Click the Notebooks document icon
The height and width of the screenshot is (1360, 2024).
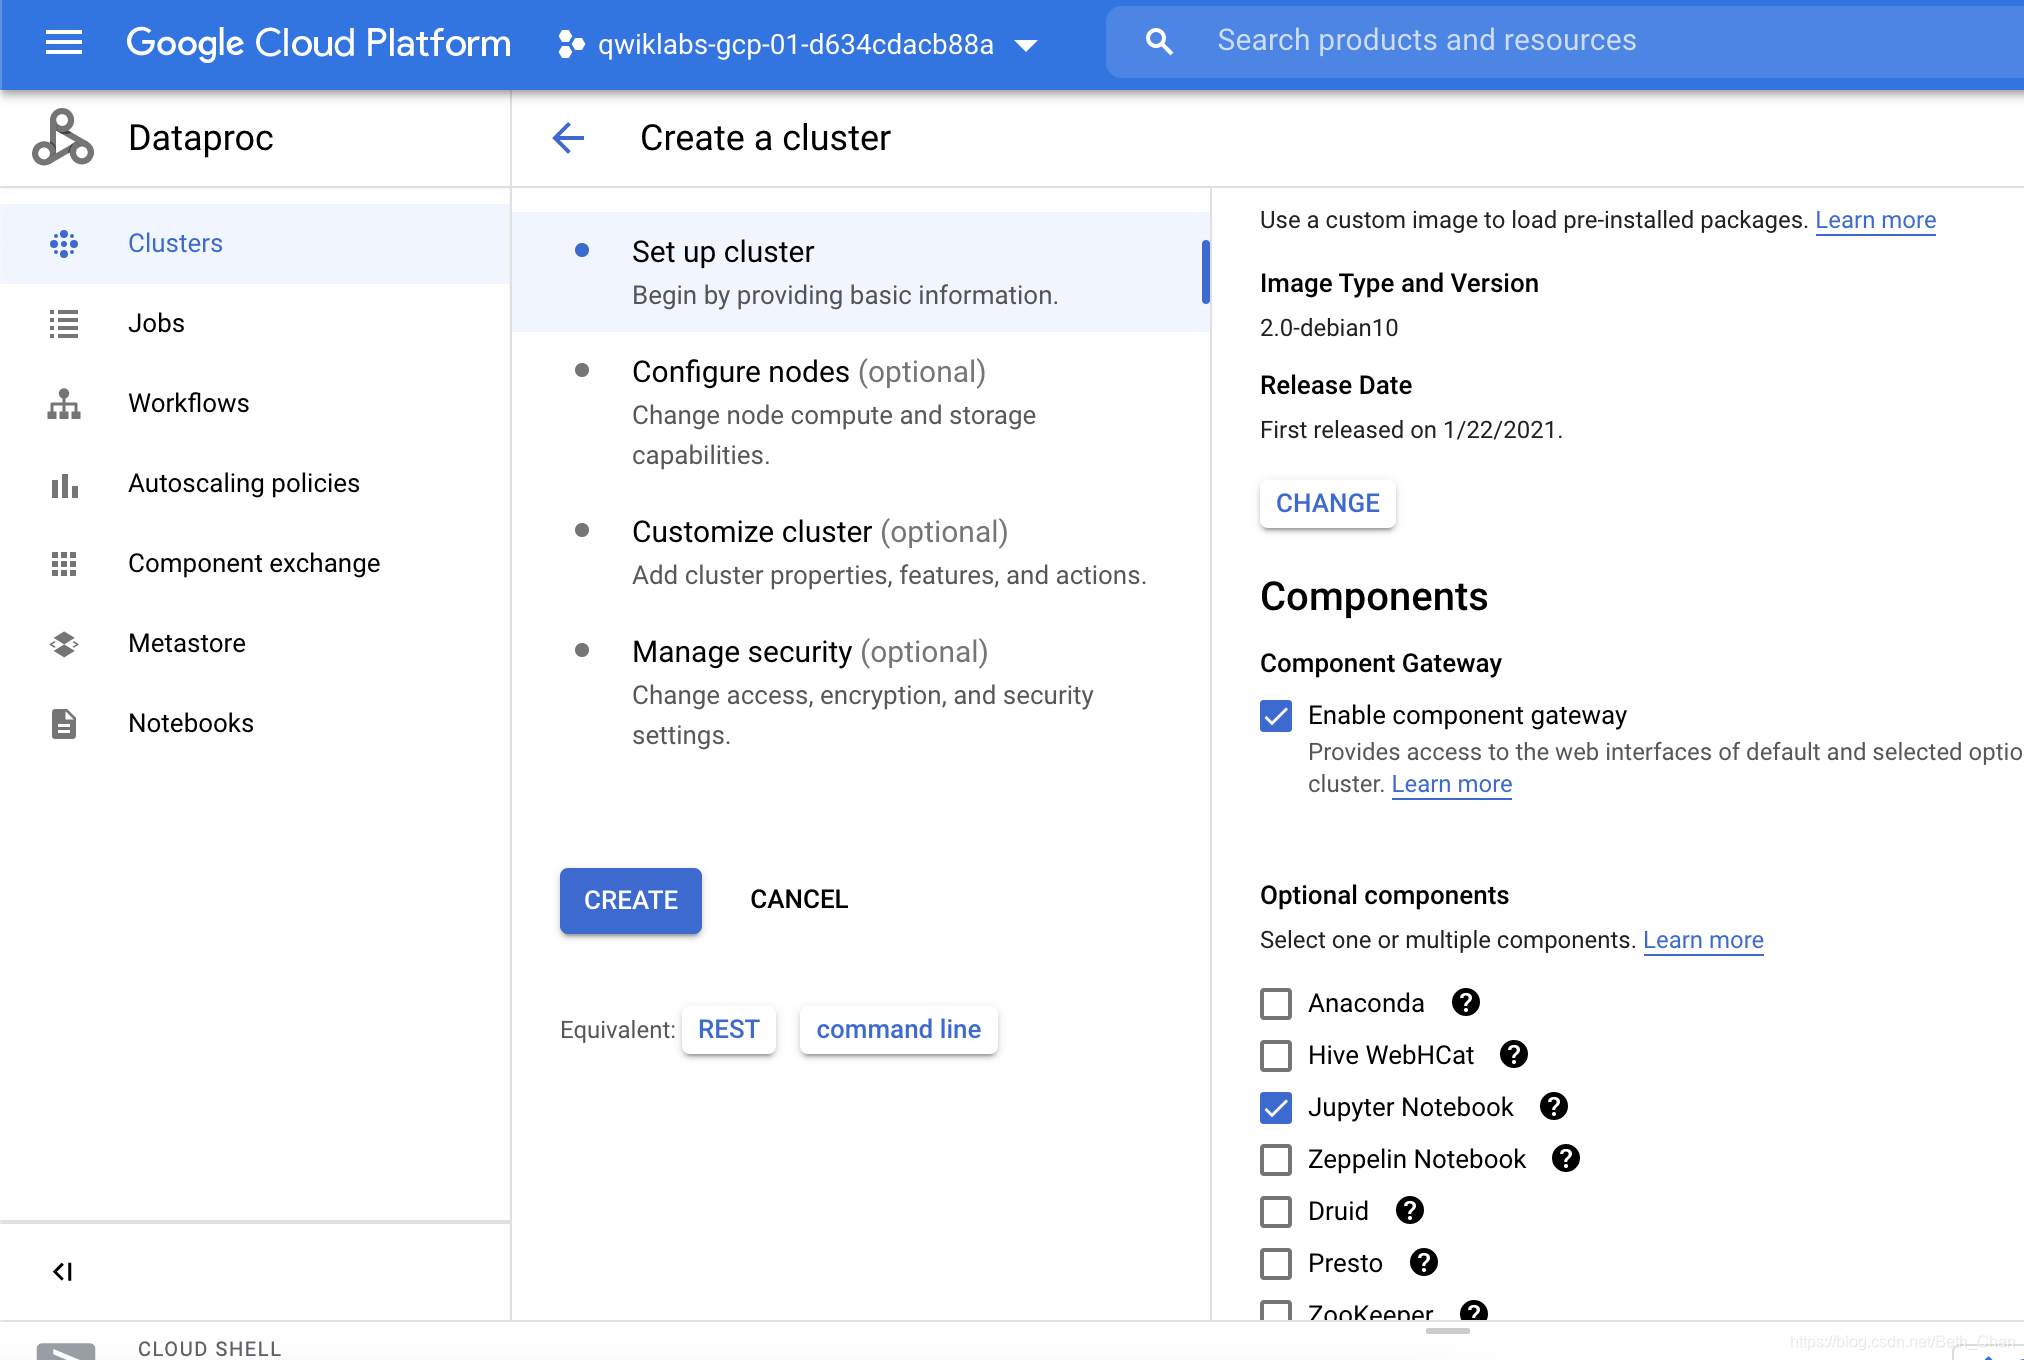coord(64,723)
